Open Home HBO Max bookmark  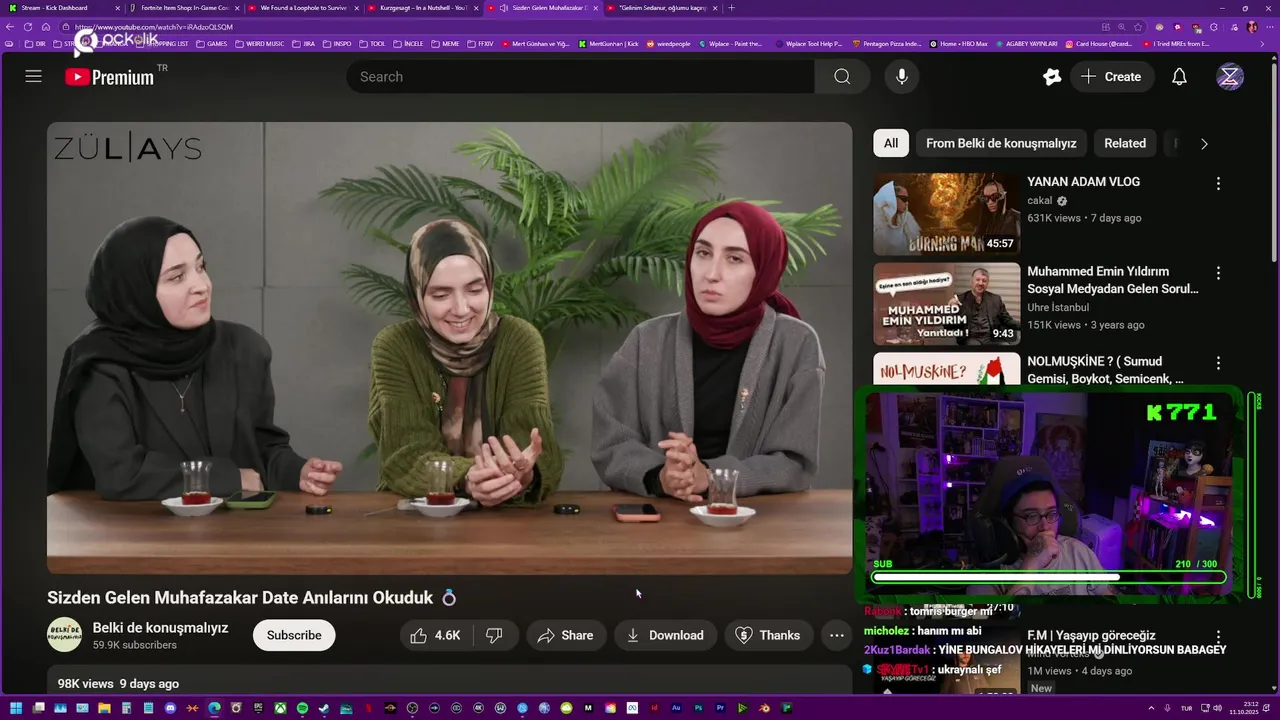[x=958, y=44]
